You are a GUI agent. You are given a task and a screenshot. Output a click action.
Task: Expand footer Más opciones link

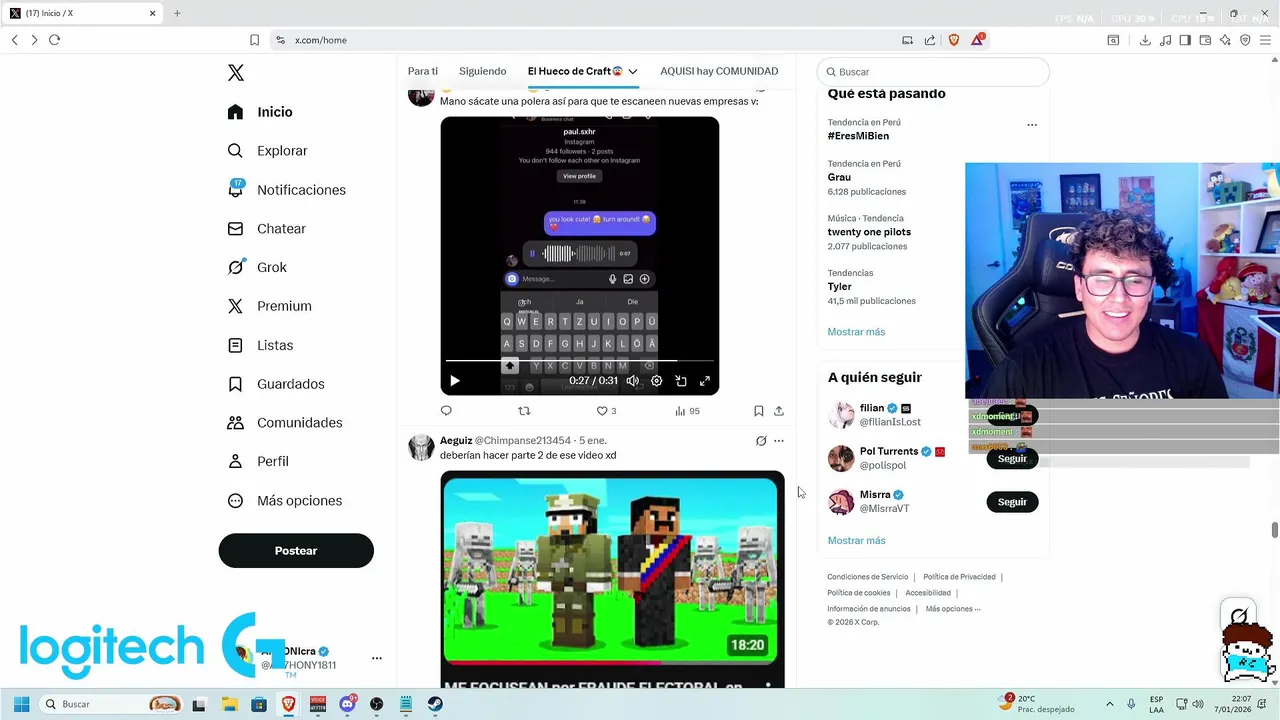tap(953, 609)
